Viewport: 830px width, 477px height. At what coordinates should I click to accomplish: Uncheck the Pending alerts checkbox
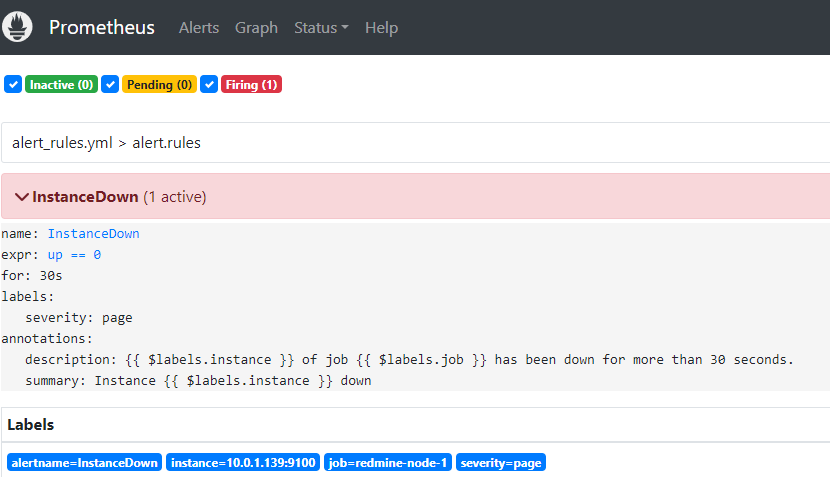click(x=110, y=84)
